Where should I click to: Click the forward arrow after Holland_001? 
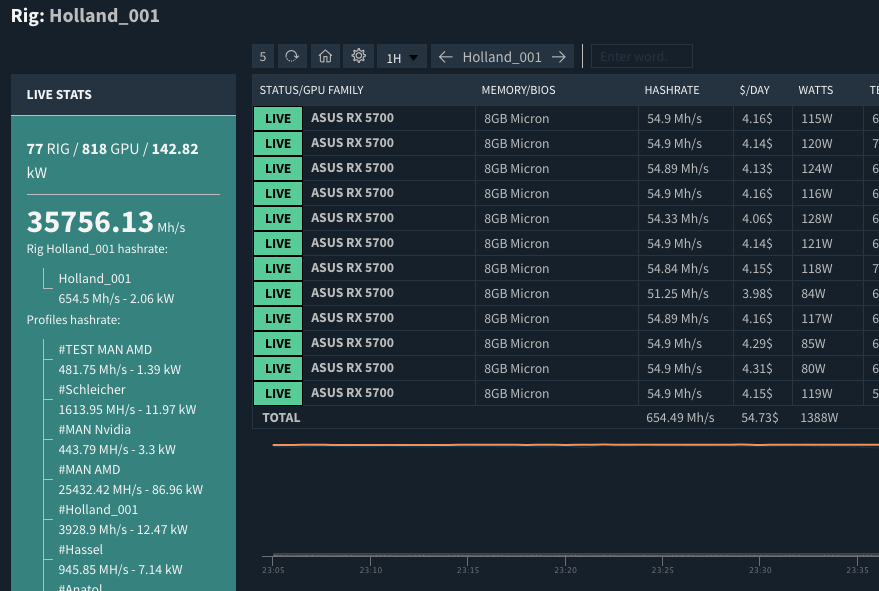[561, 56]
